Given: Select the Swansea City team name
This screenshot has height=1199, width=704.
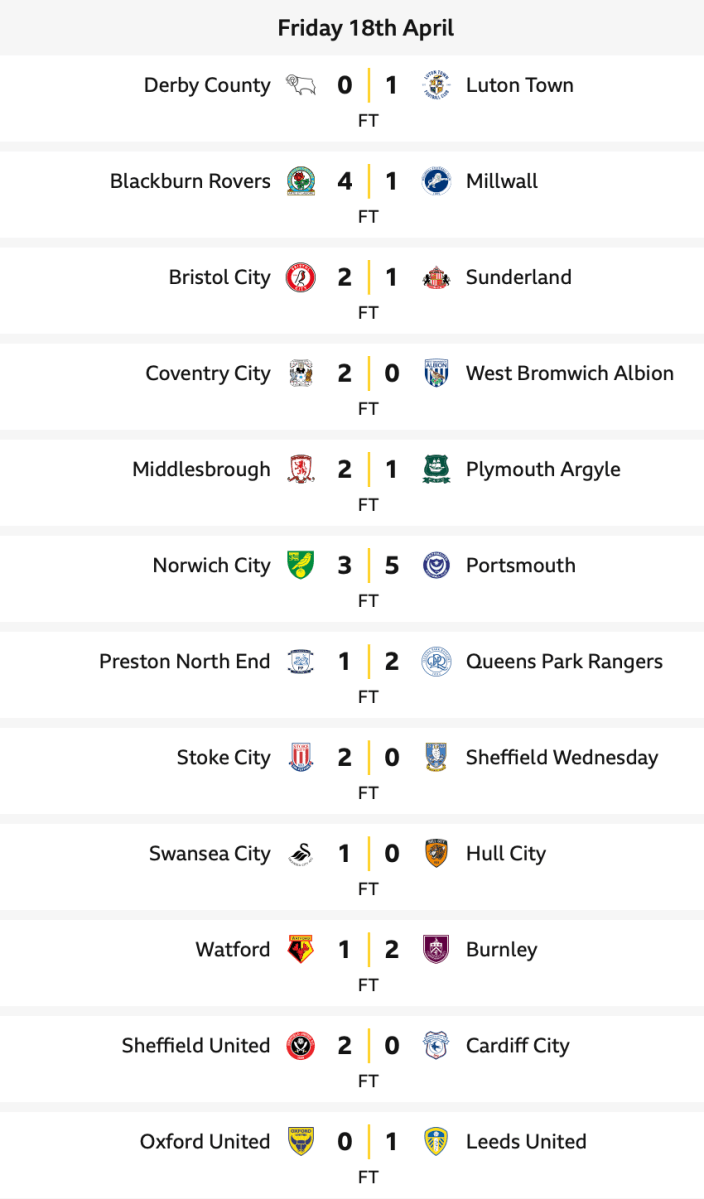Looking at the screenshot, I should (x=210, y=853).
